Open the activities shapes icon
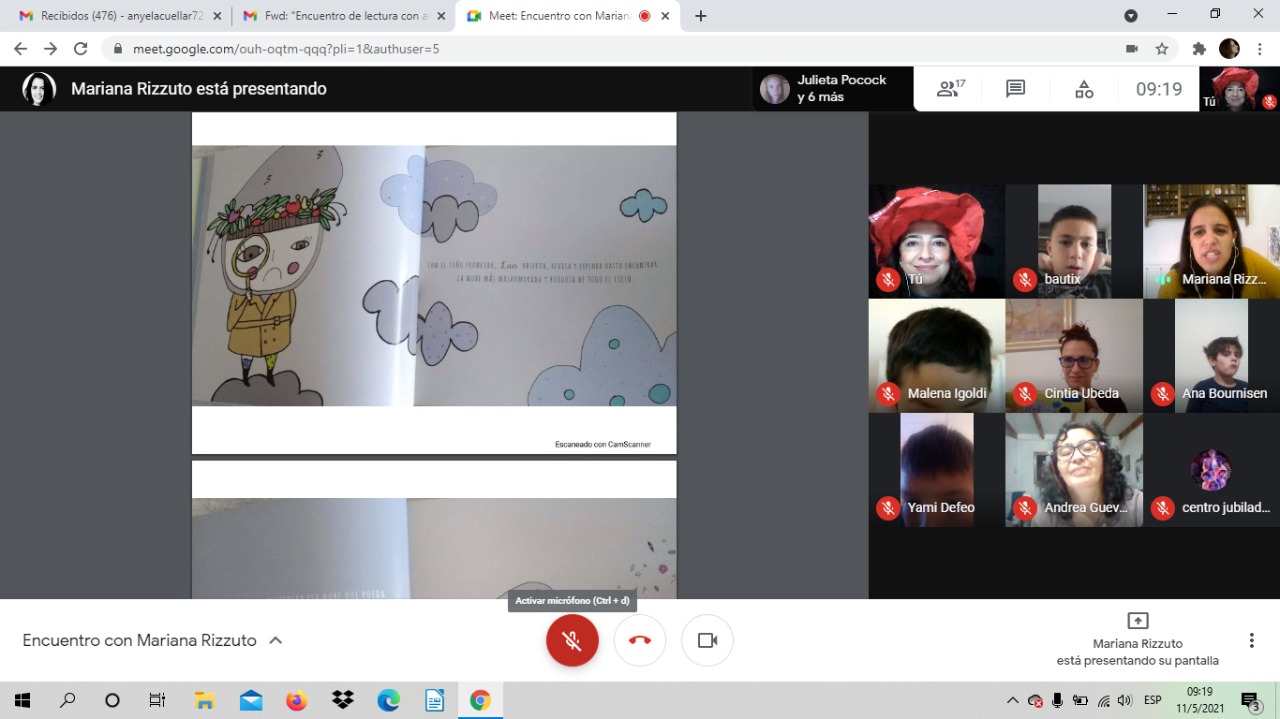The height and width of the screenshot is (719, 1280). (1084, 89)
